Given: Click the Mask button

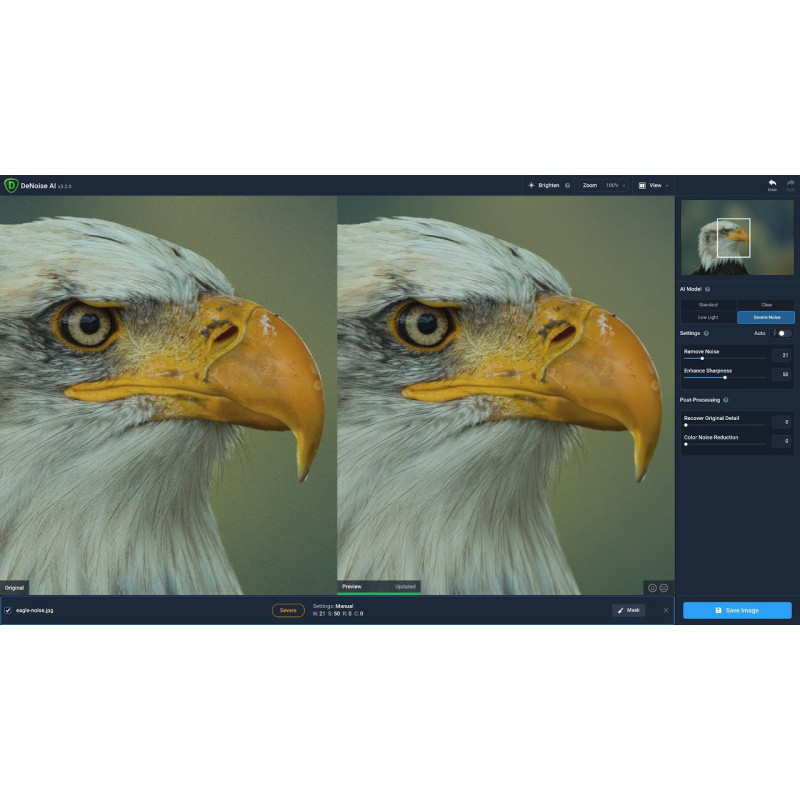Looking at the screenshot, I should click(628, 610).
